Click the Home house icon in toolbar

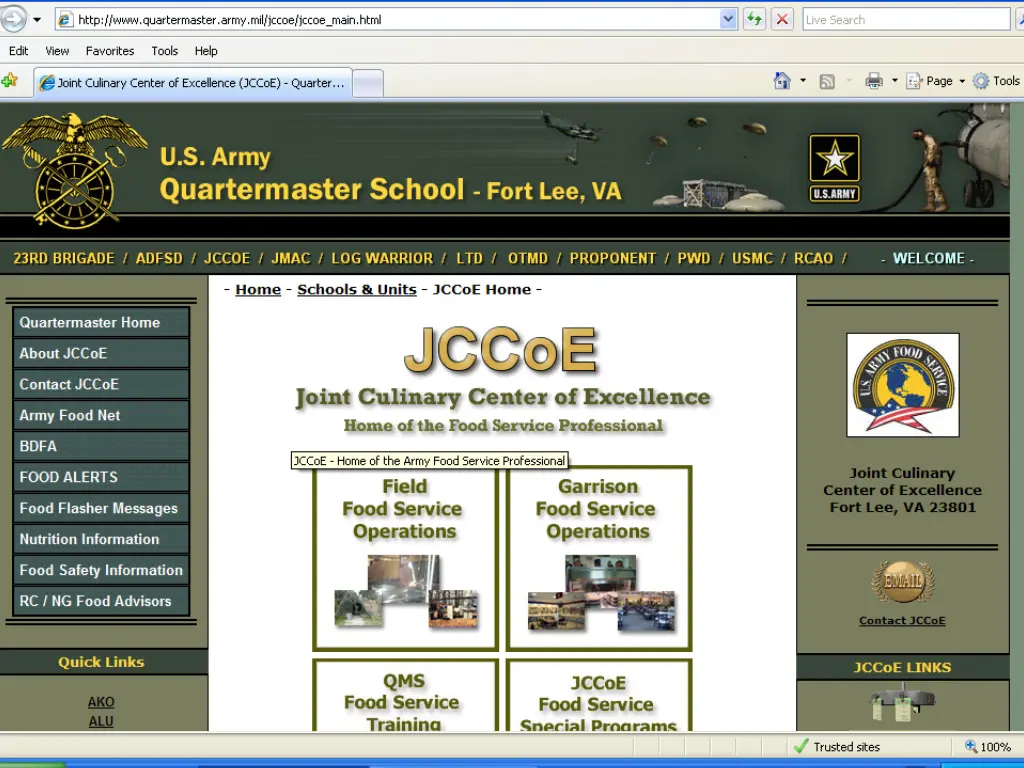(x=782, y=81)
